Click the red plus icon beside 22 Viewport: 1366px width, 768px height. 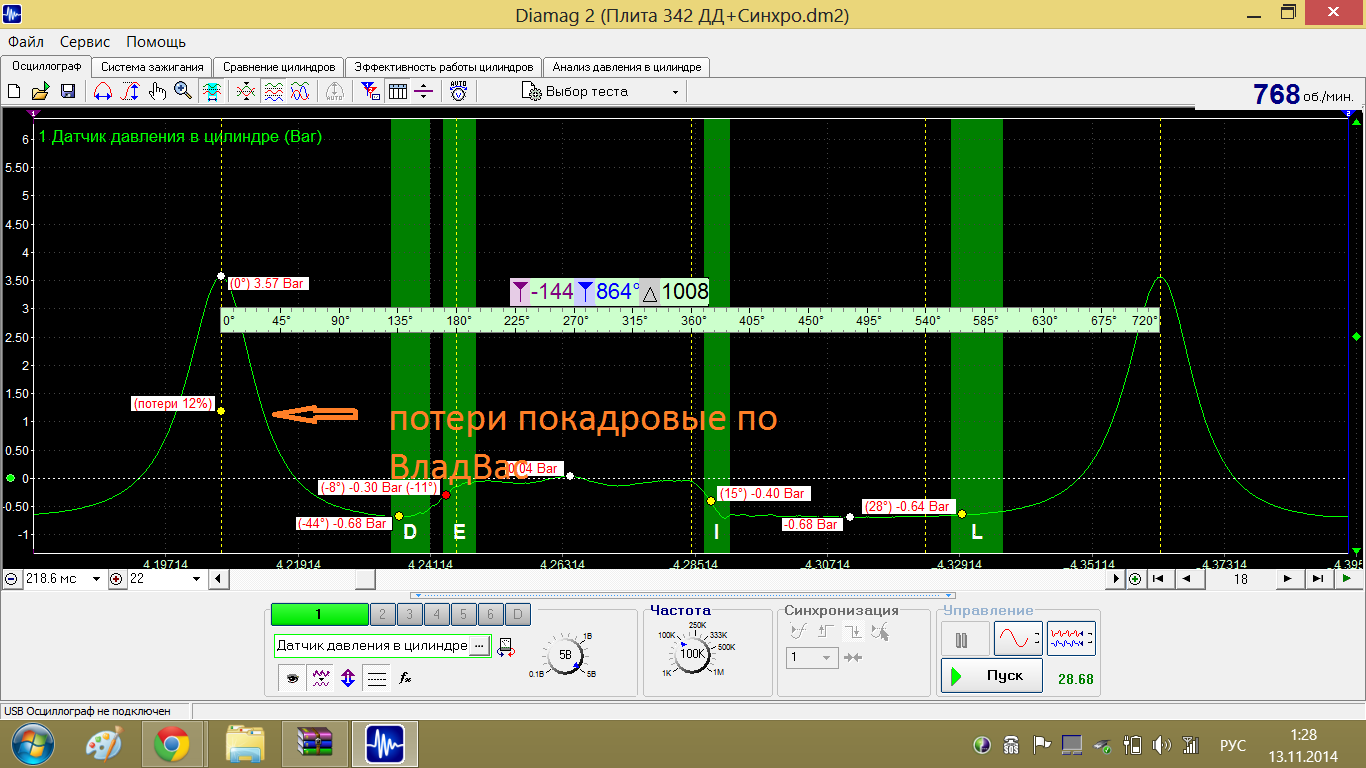pyautogui.click(x=117, y=579)
